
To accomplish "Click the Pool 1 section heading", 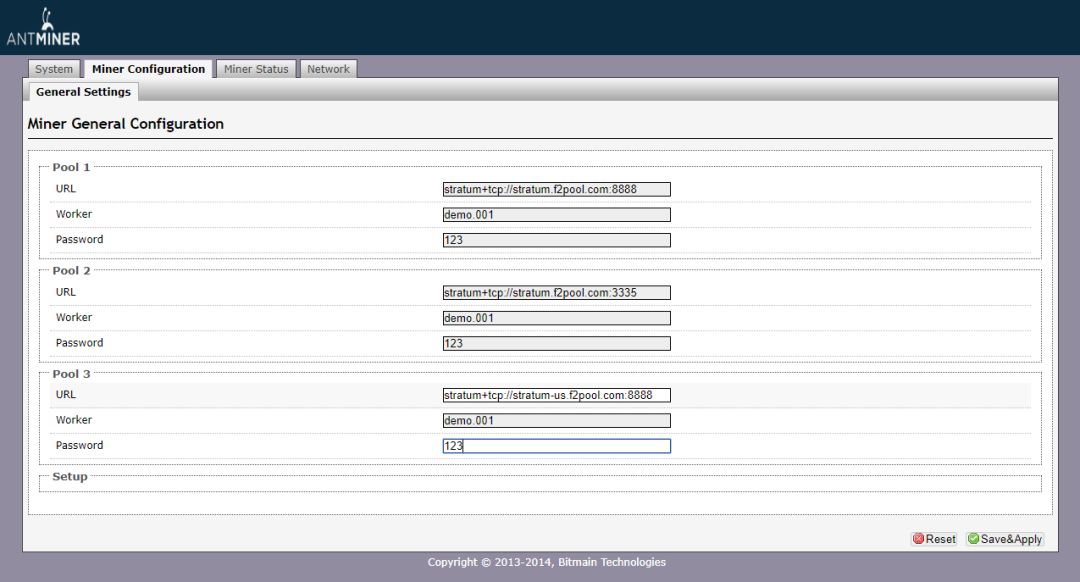I will 71,167.
